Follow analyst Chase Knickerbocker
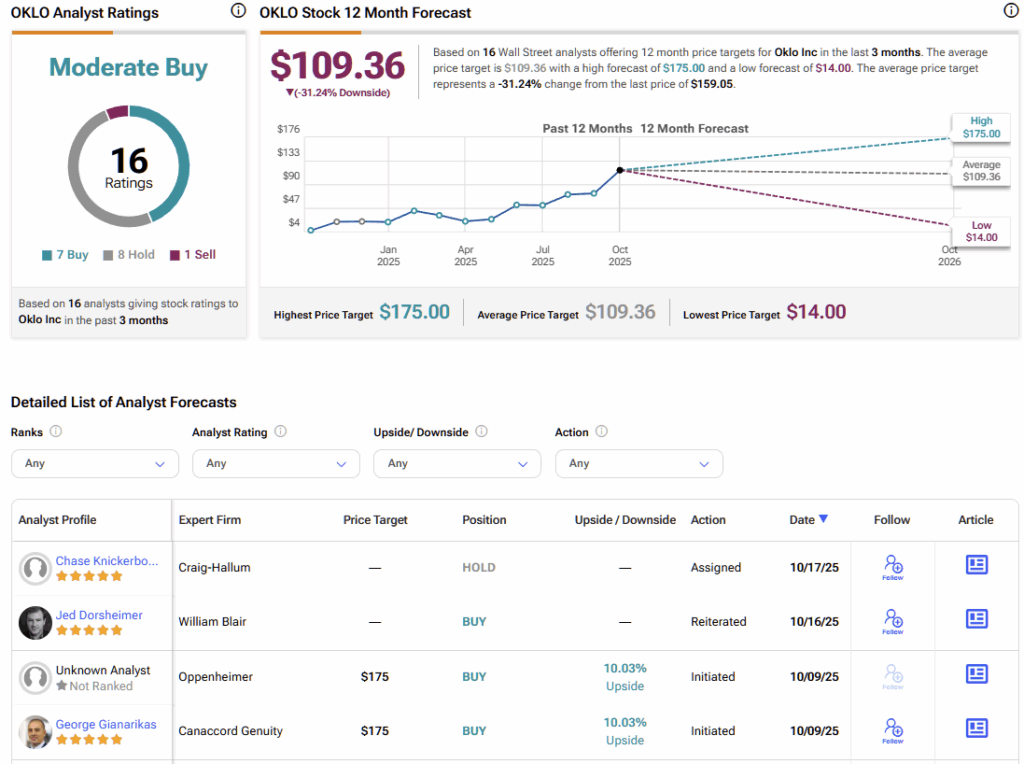Viewport: 1024px width, 764px height. tap(892, 566)
